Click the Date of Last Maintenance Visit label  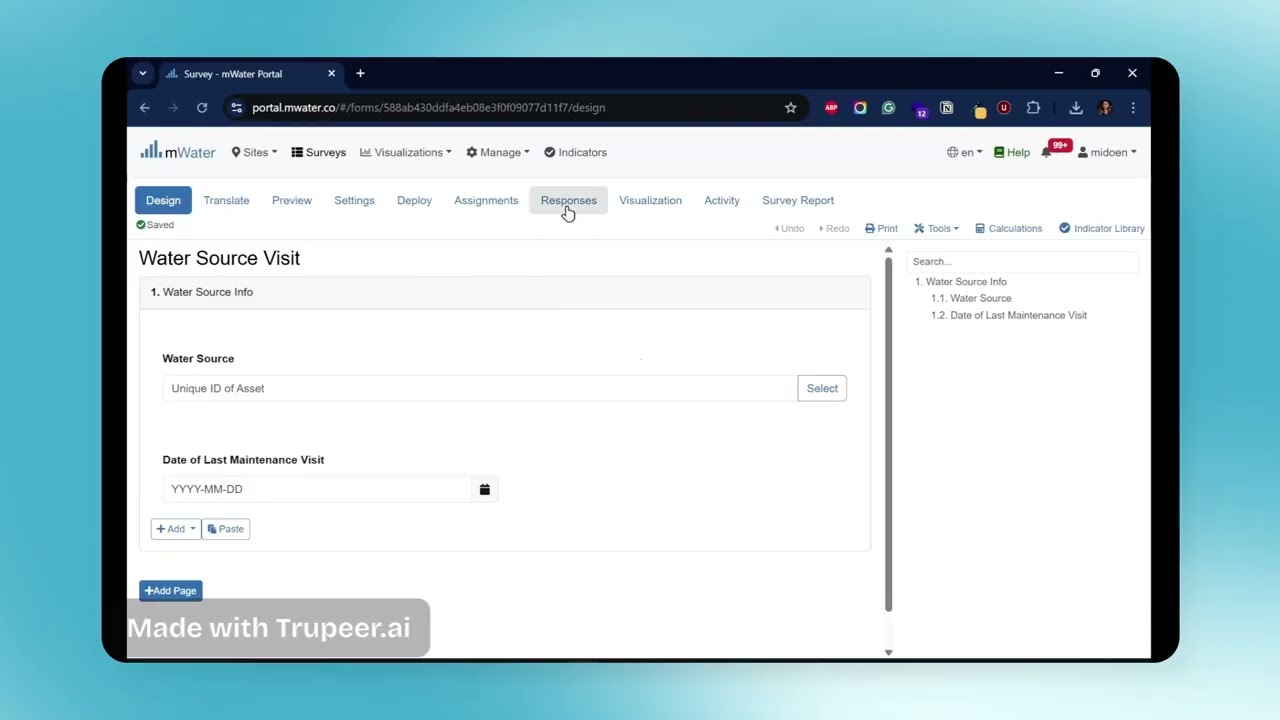pos(243,460)
